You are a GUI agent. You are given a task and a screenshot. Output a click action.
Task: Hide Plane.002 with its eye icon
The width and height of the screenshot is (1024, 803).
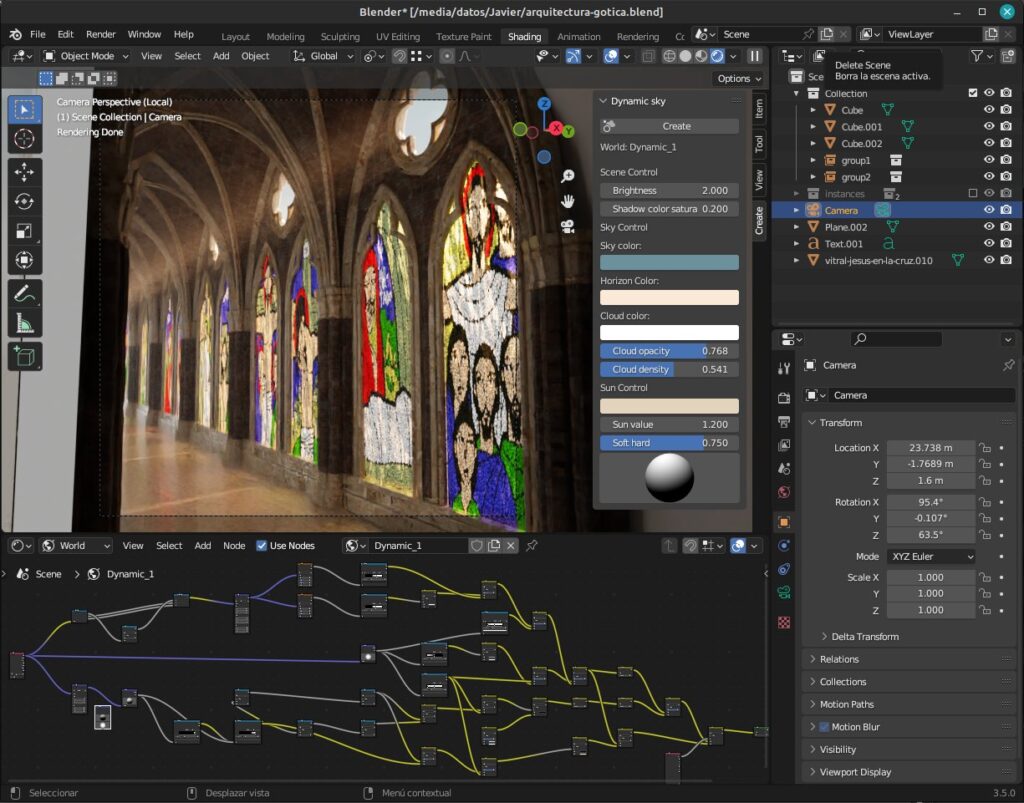click(989, 227)
